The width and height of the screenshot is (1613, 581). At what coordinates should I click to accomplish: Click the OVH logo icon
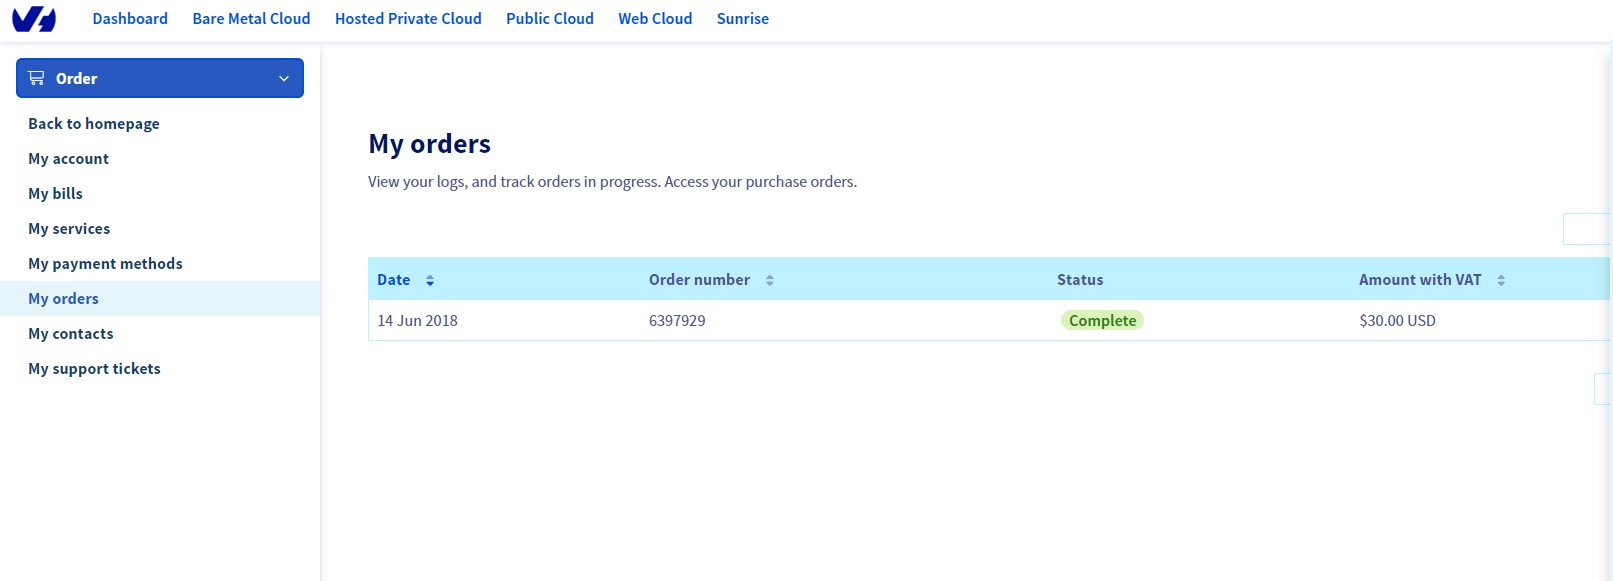pyautogui.click(x=34, y=19)
